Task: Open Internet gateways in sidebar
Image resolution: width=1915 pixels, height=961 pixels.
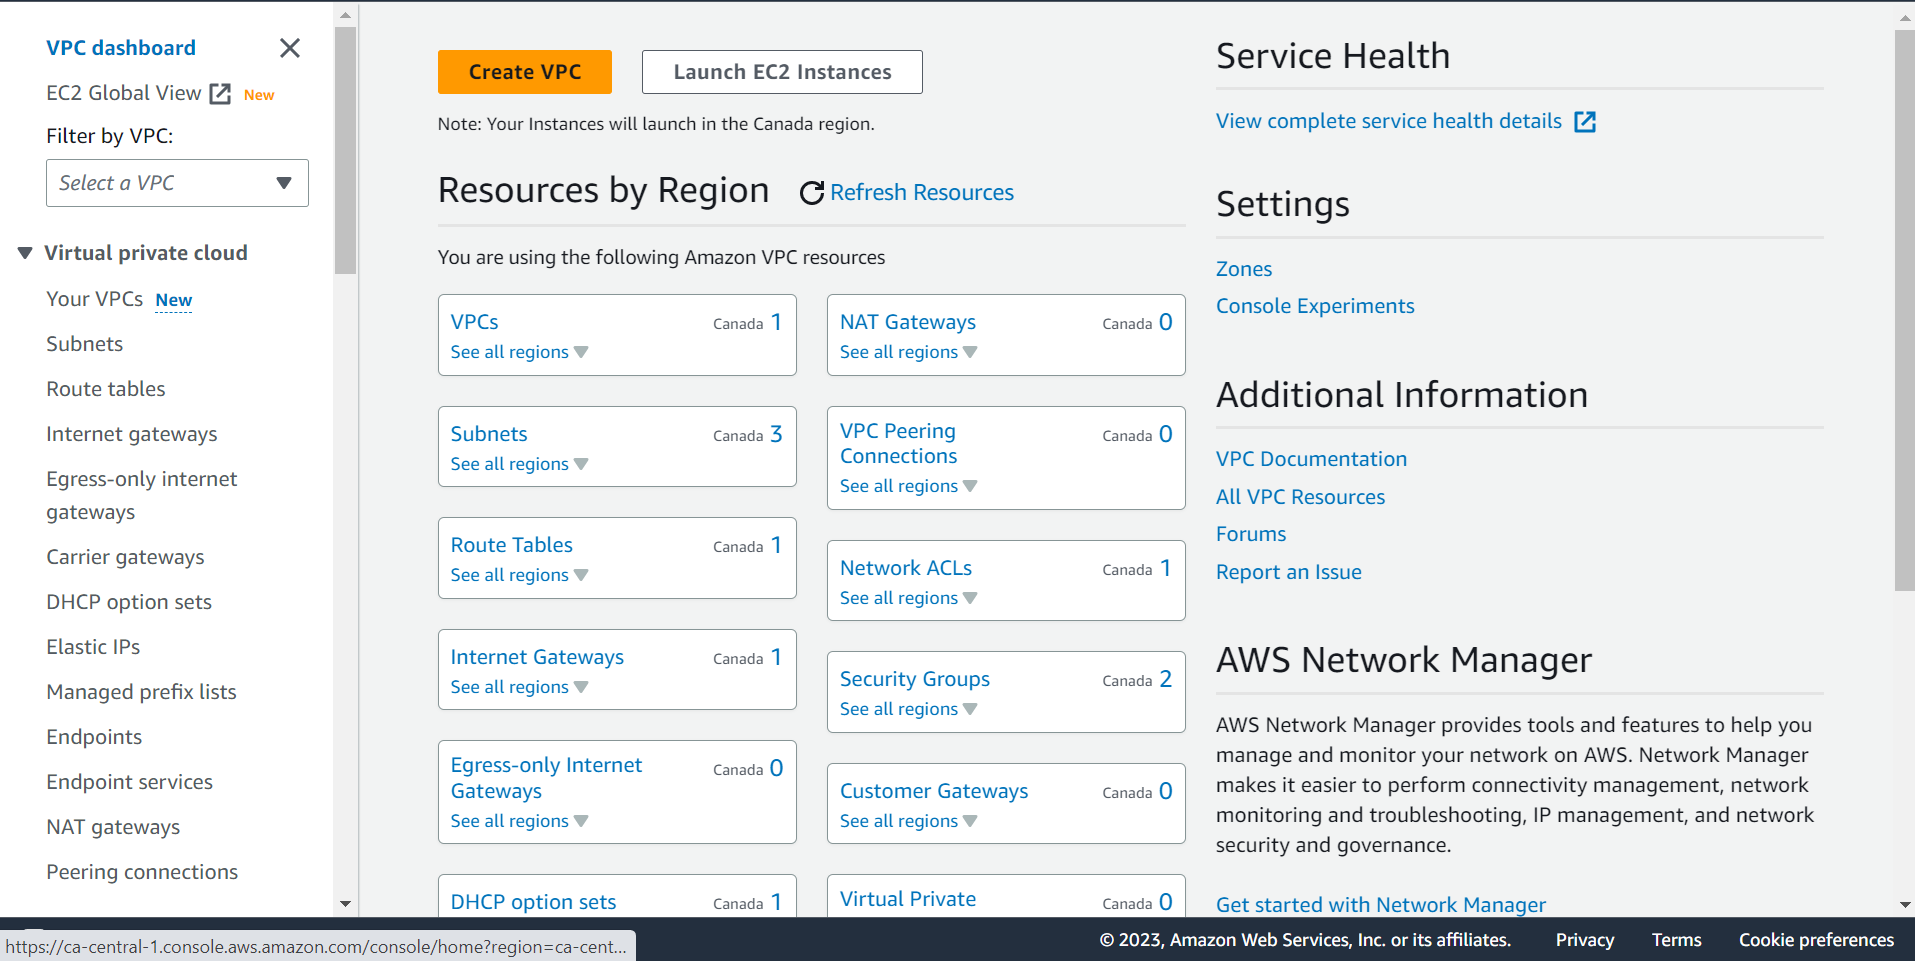Action: (132, 434)
